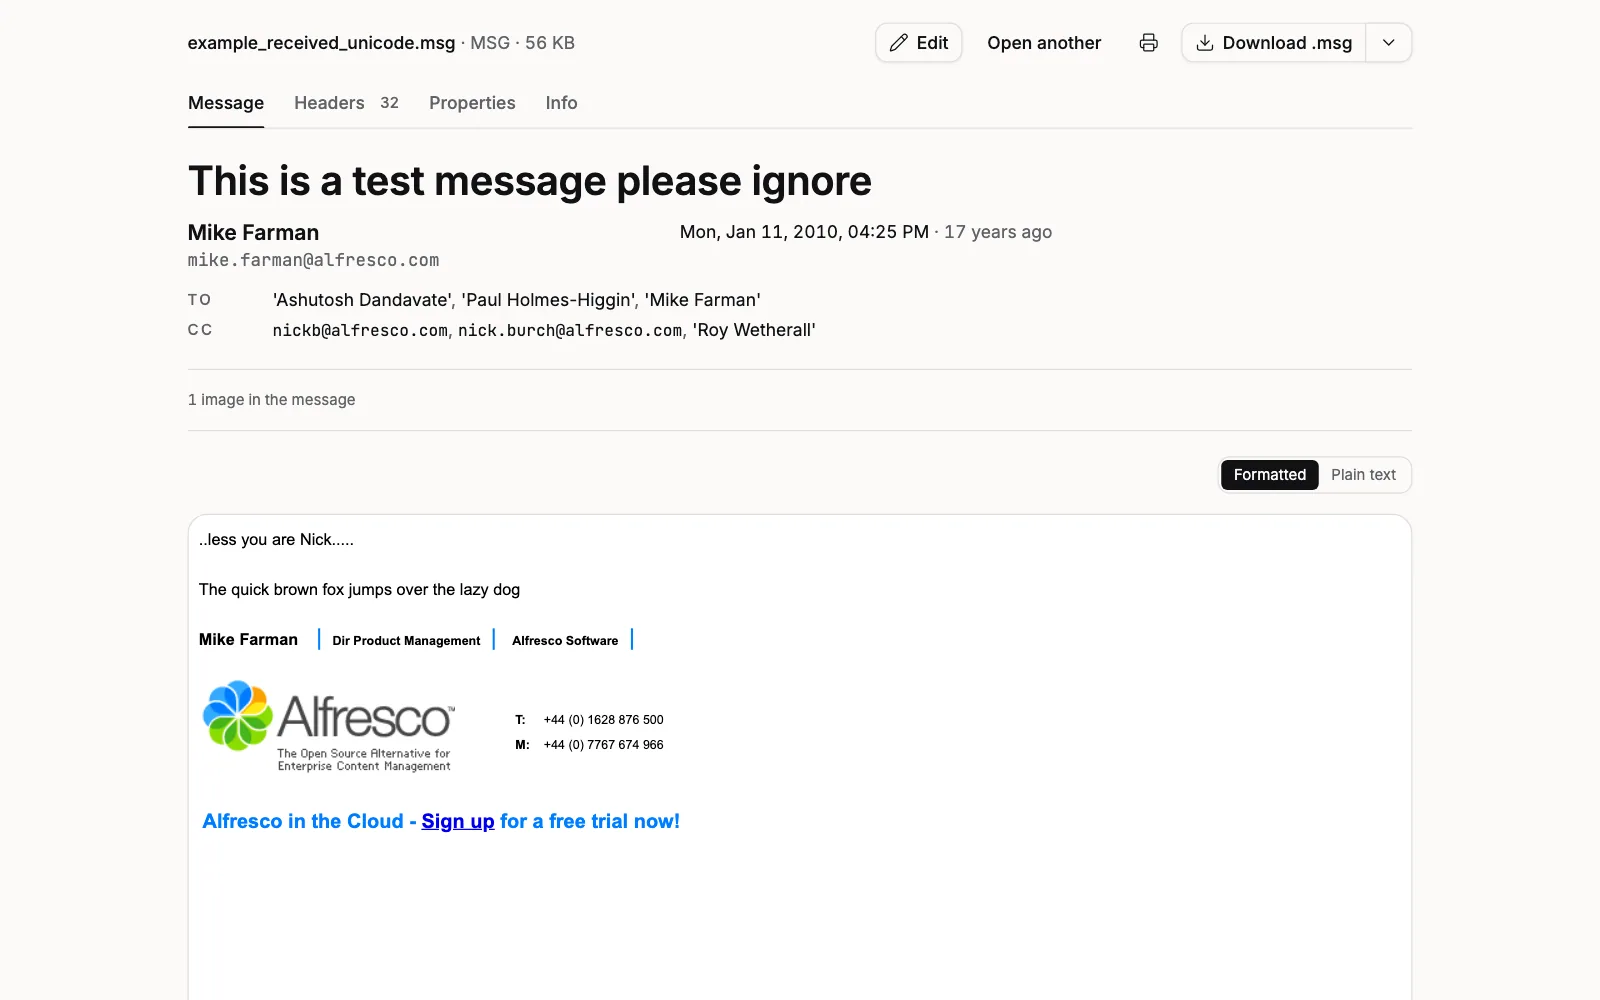Viewport: 1600px width, 1000px height.
Task: Click Open another
Action: coord(1044,43)
